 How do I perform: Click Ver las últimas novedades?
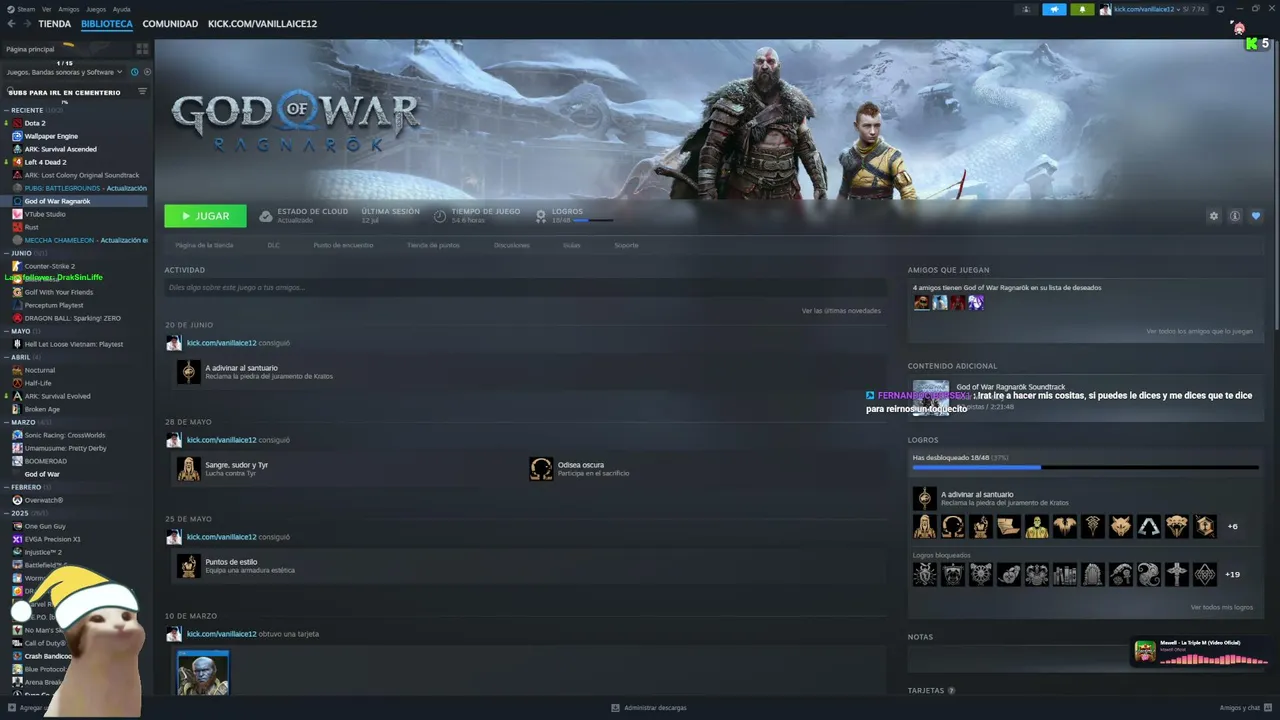841,311
